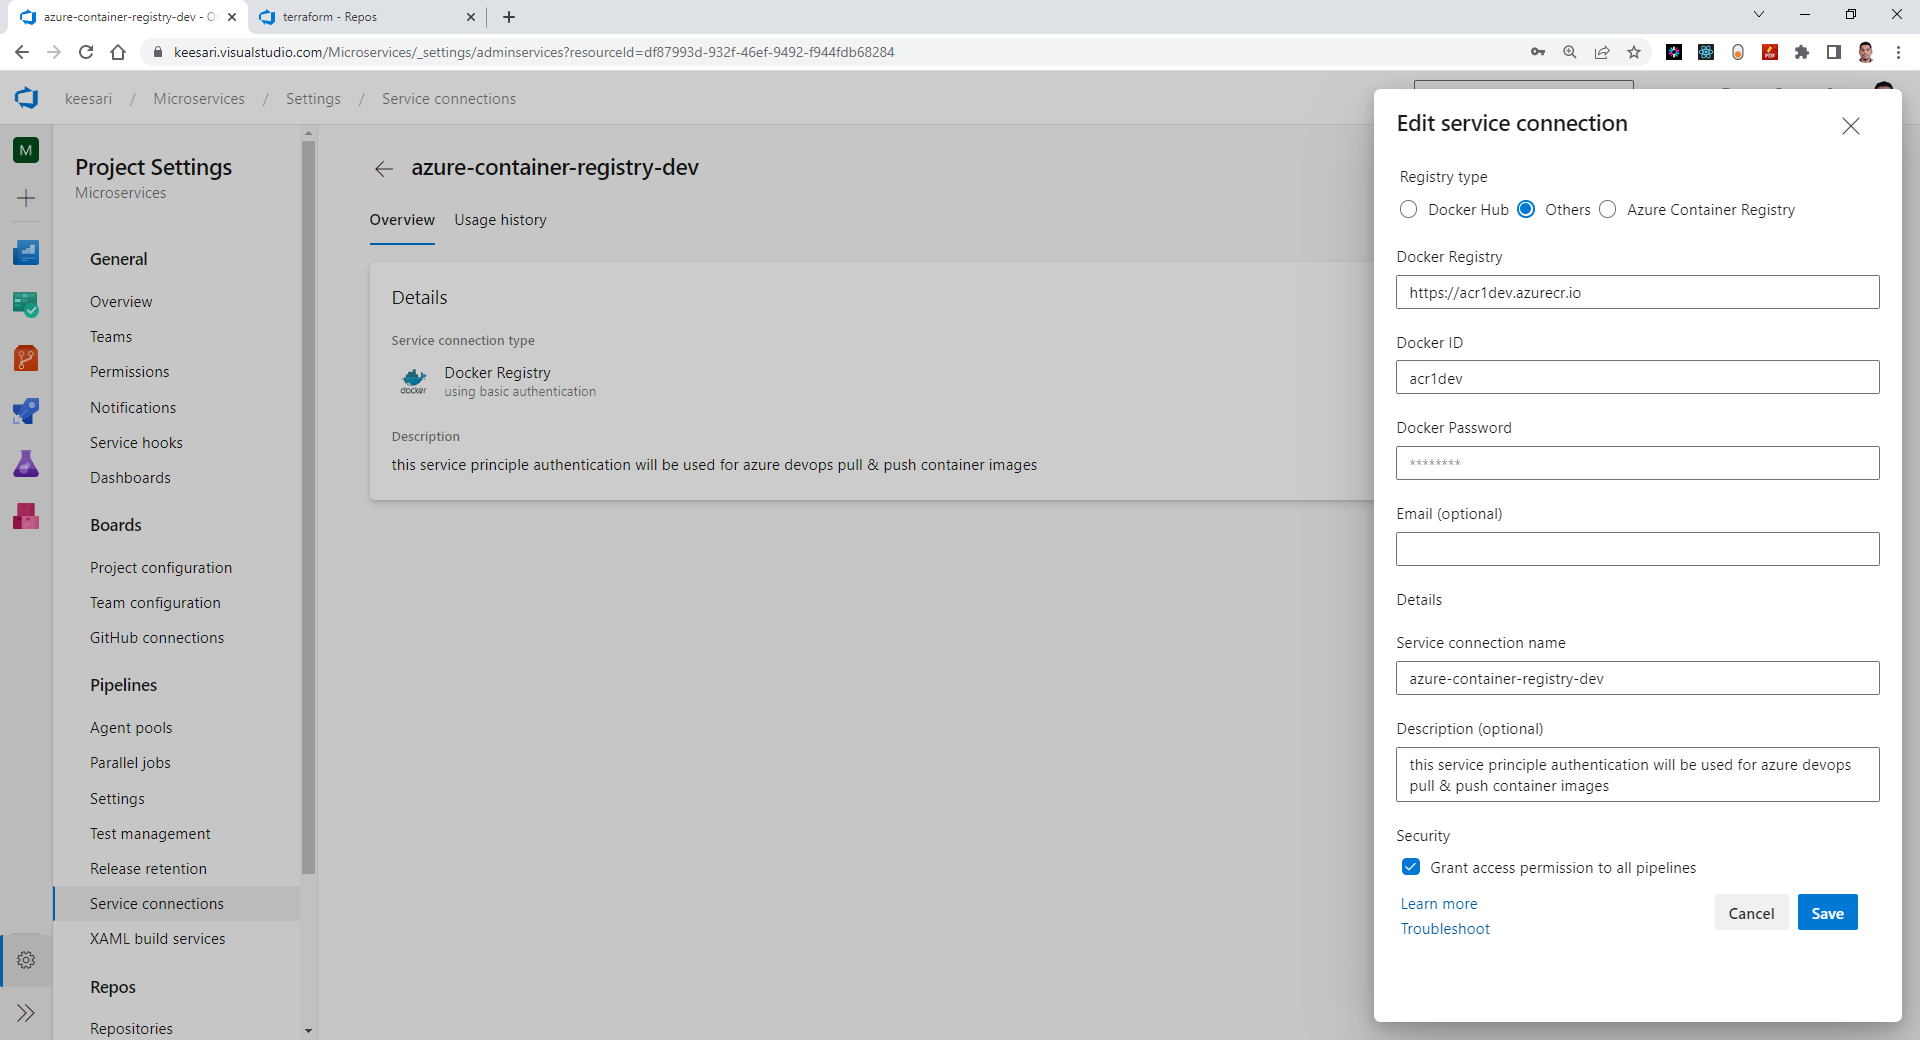Toggle Grant access permission to all pipelines
Screen dimensions: 1920x1040
click(x=1411, y=867)
